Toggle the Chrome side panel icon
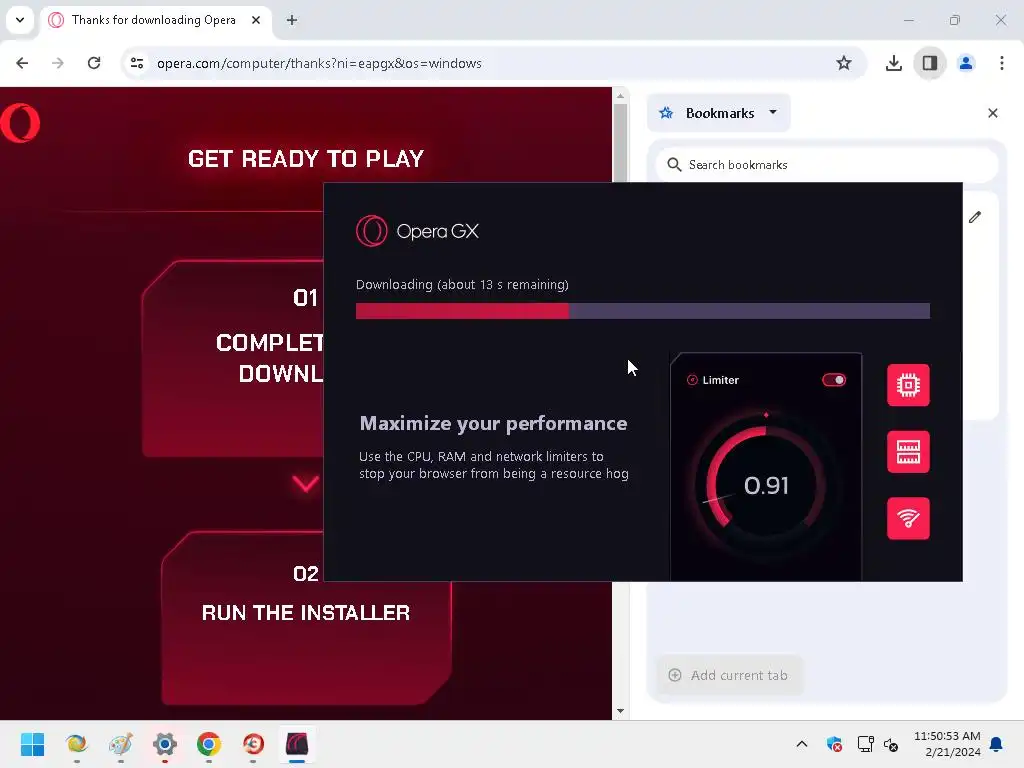This screenshot has height=768, width=1024. (930, 63)
